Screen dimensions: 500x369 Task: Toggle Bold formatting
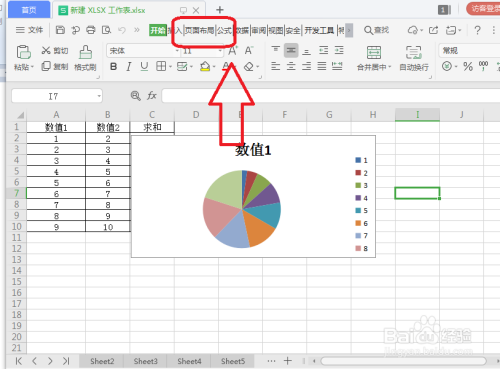[113, 66]
